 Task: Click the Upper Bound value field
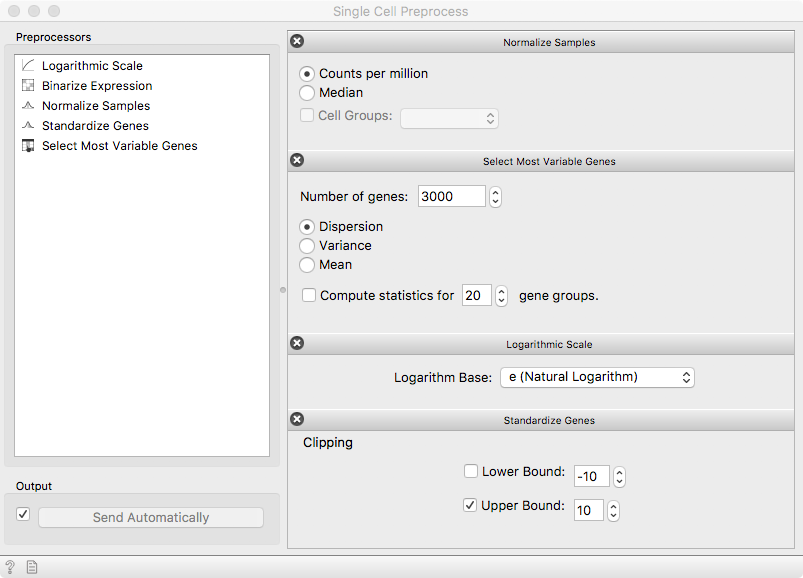(x=588, y=510)
